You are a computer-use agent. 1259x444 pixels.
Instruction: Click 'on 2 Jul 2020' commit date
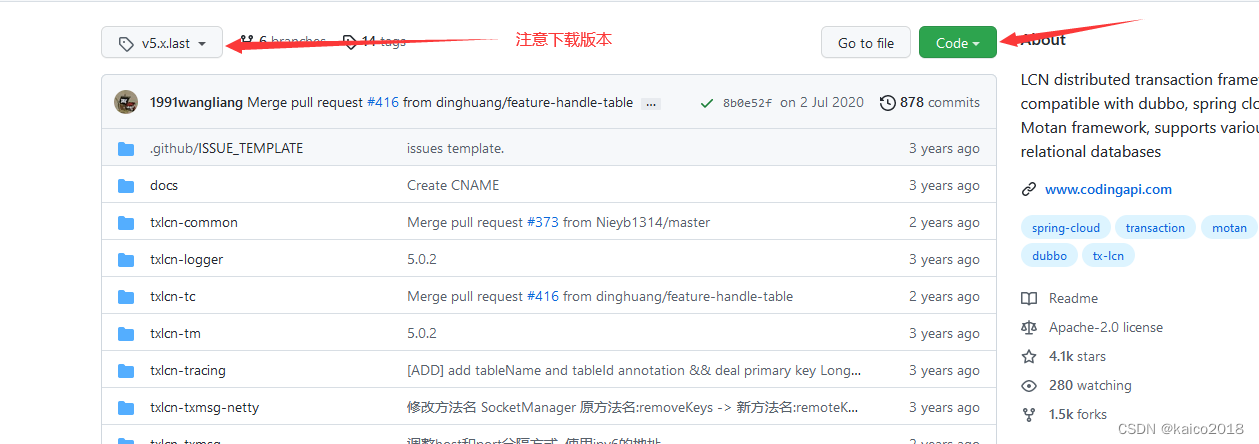tap(822, 102)
